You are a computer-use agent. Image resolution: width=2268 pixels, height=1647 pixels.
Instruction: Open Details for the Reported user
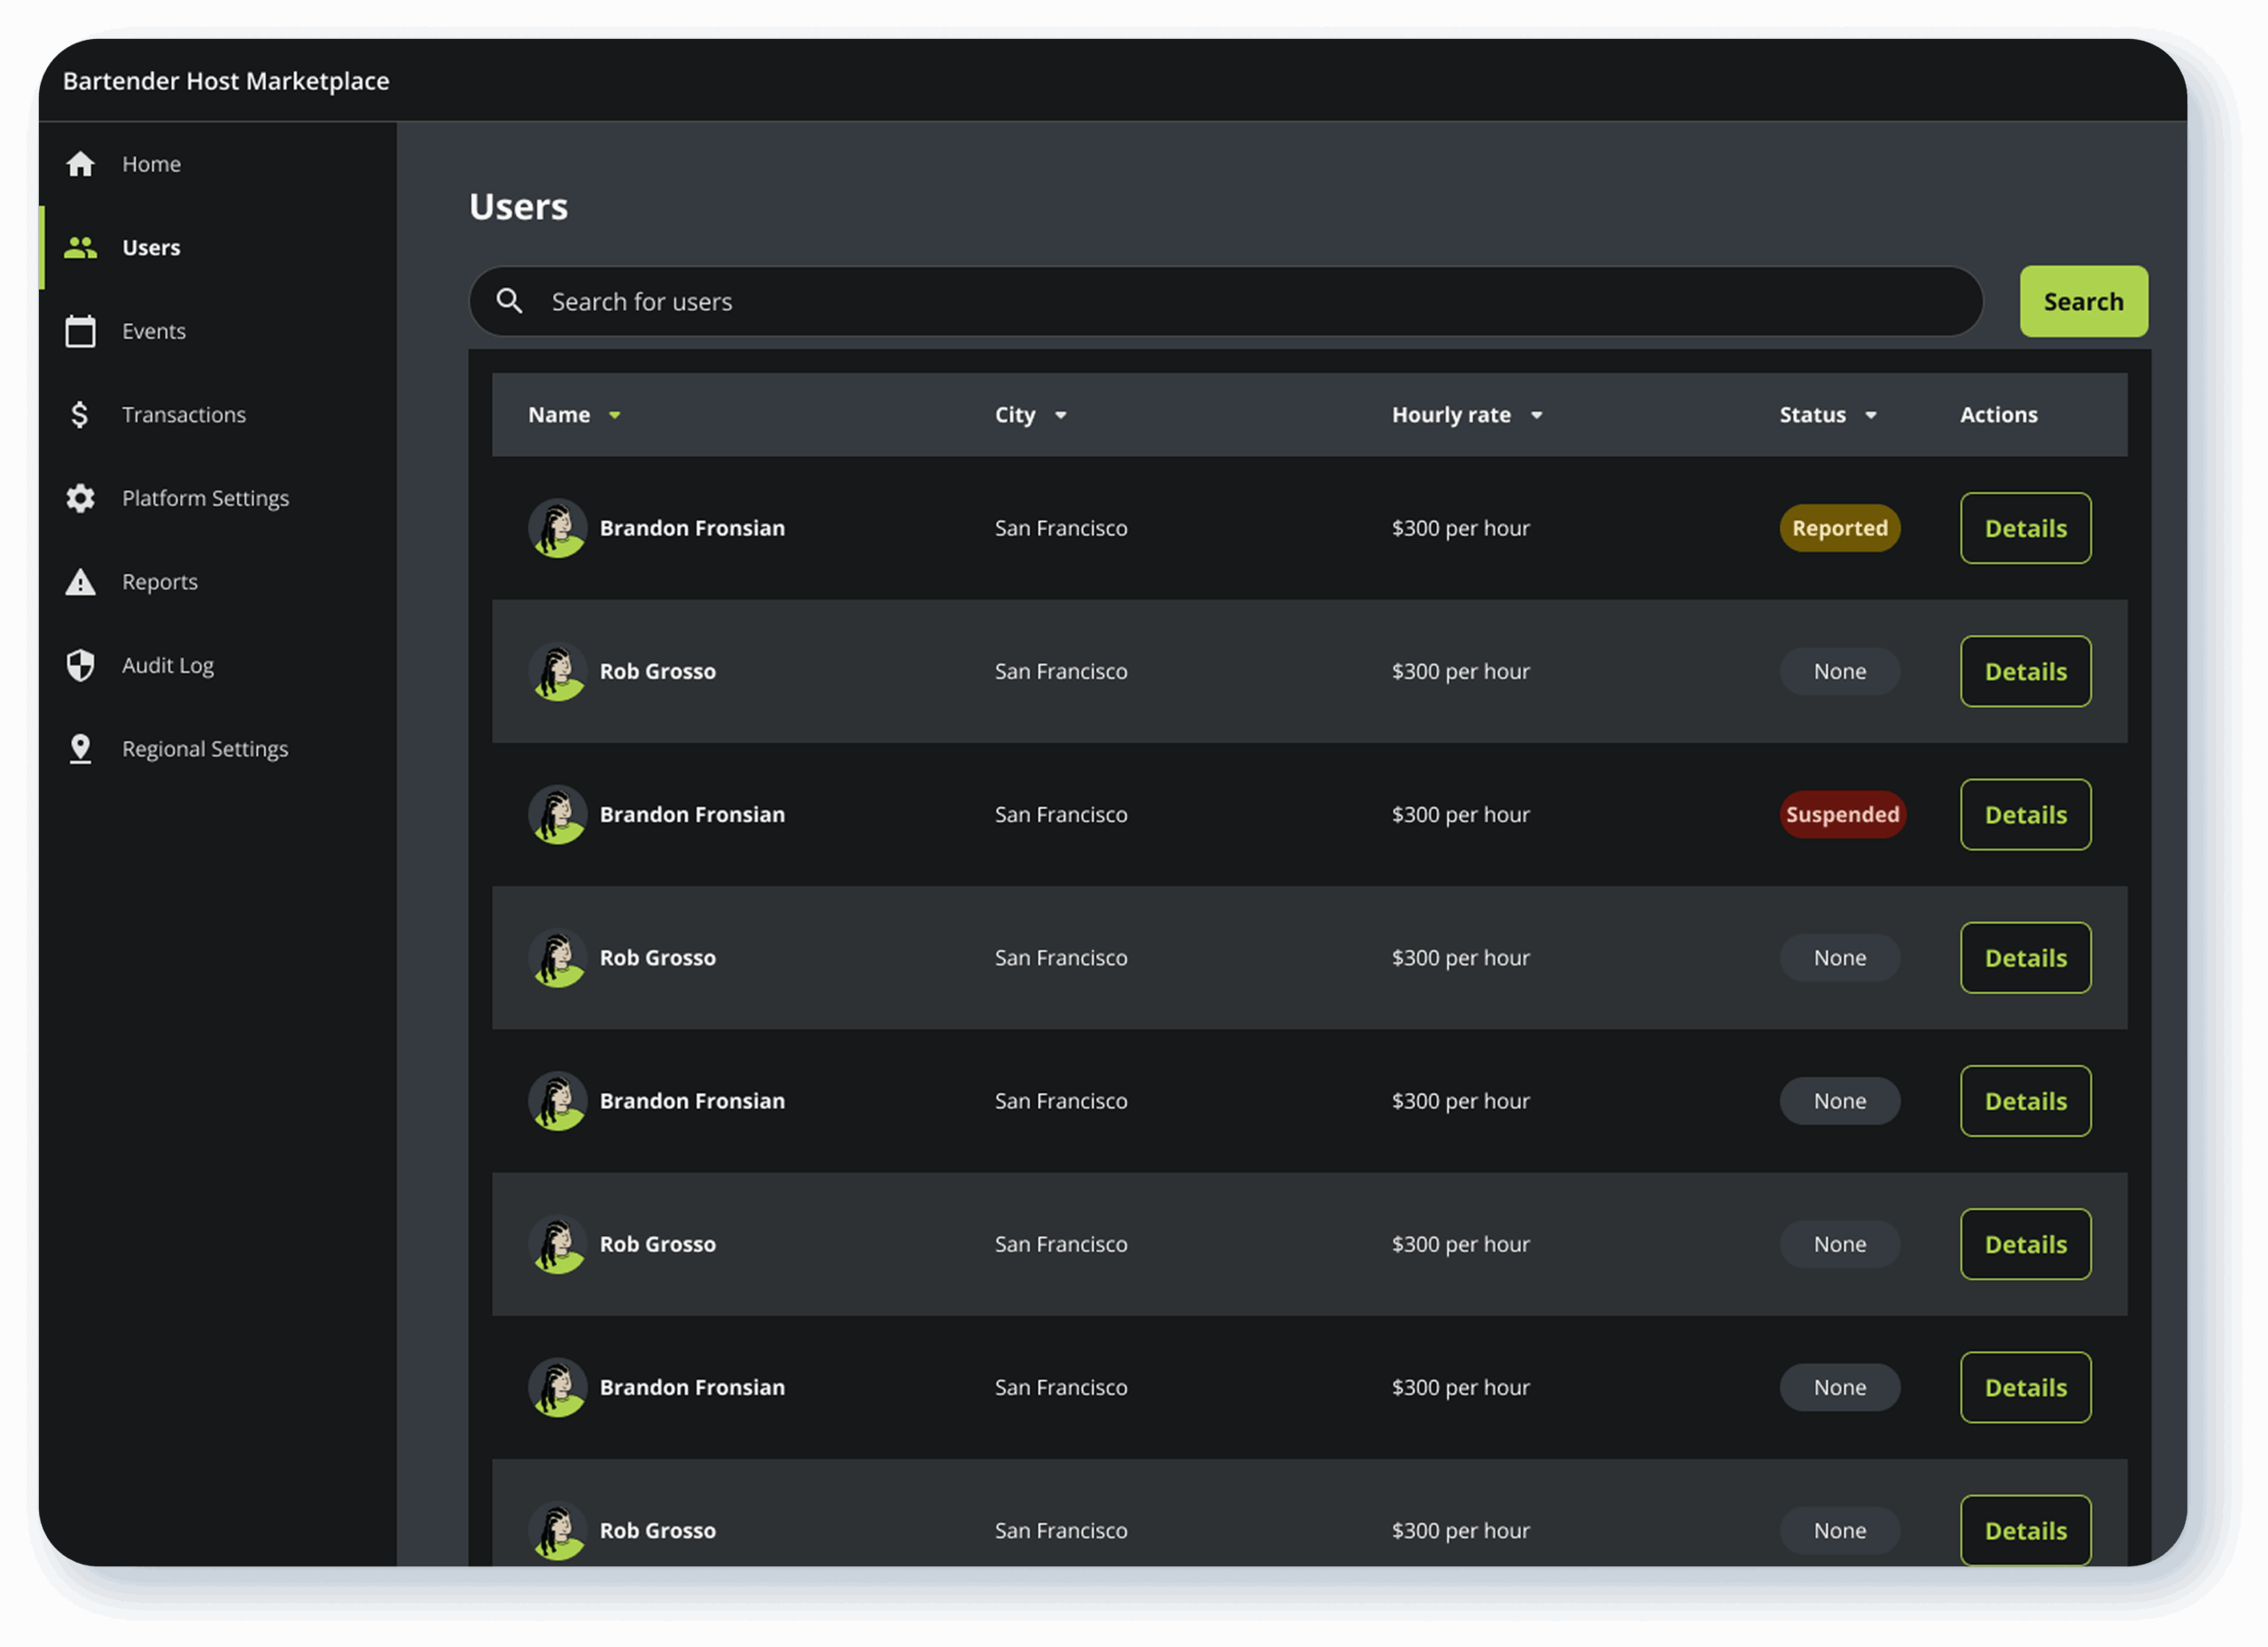click(2024, 528)
